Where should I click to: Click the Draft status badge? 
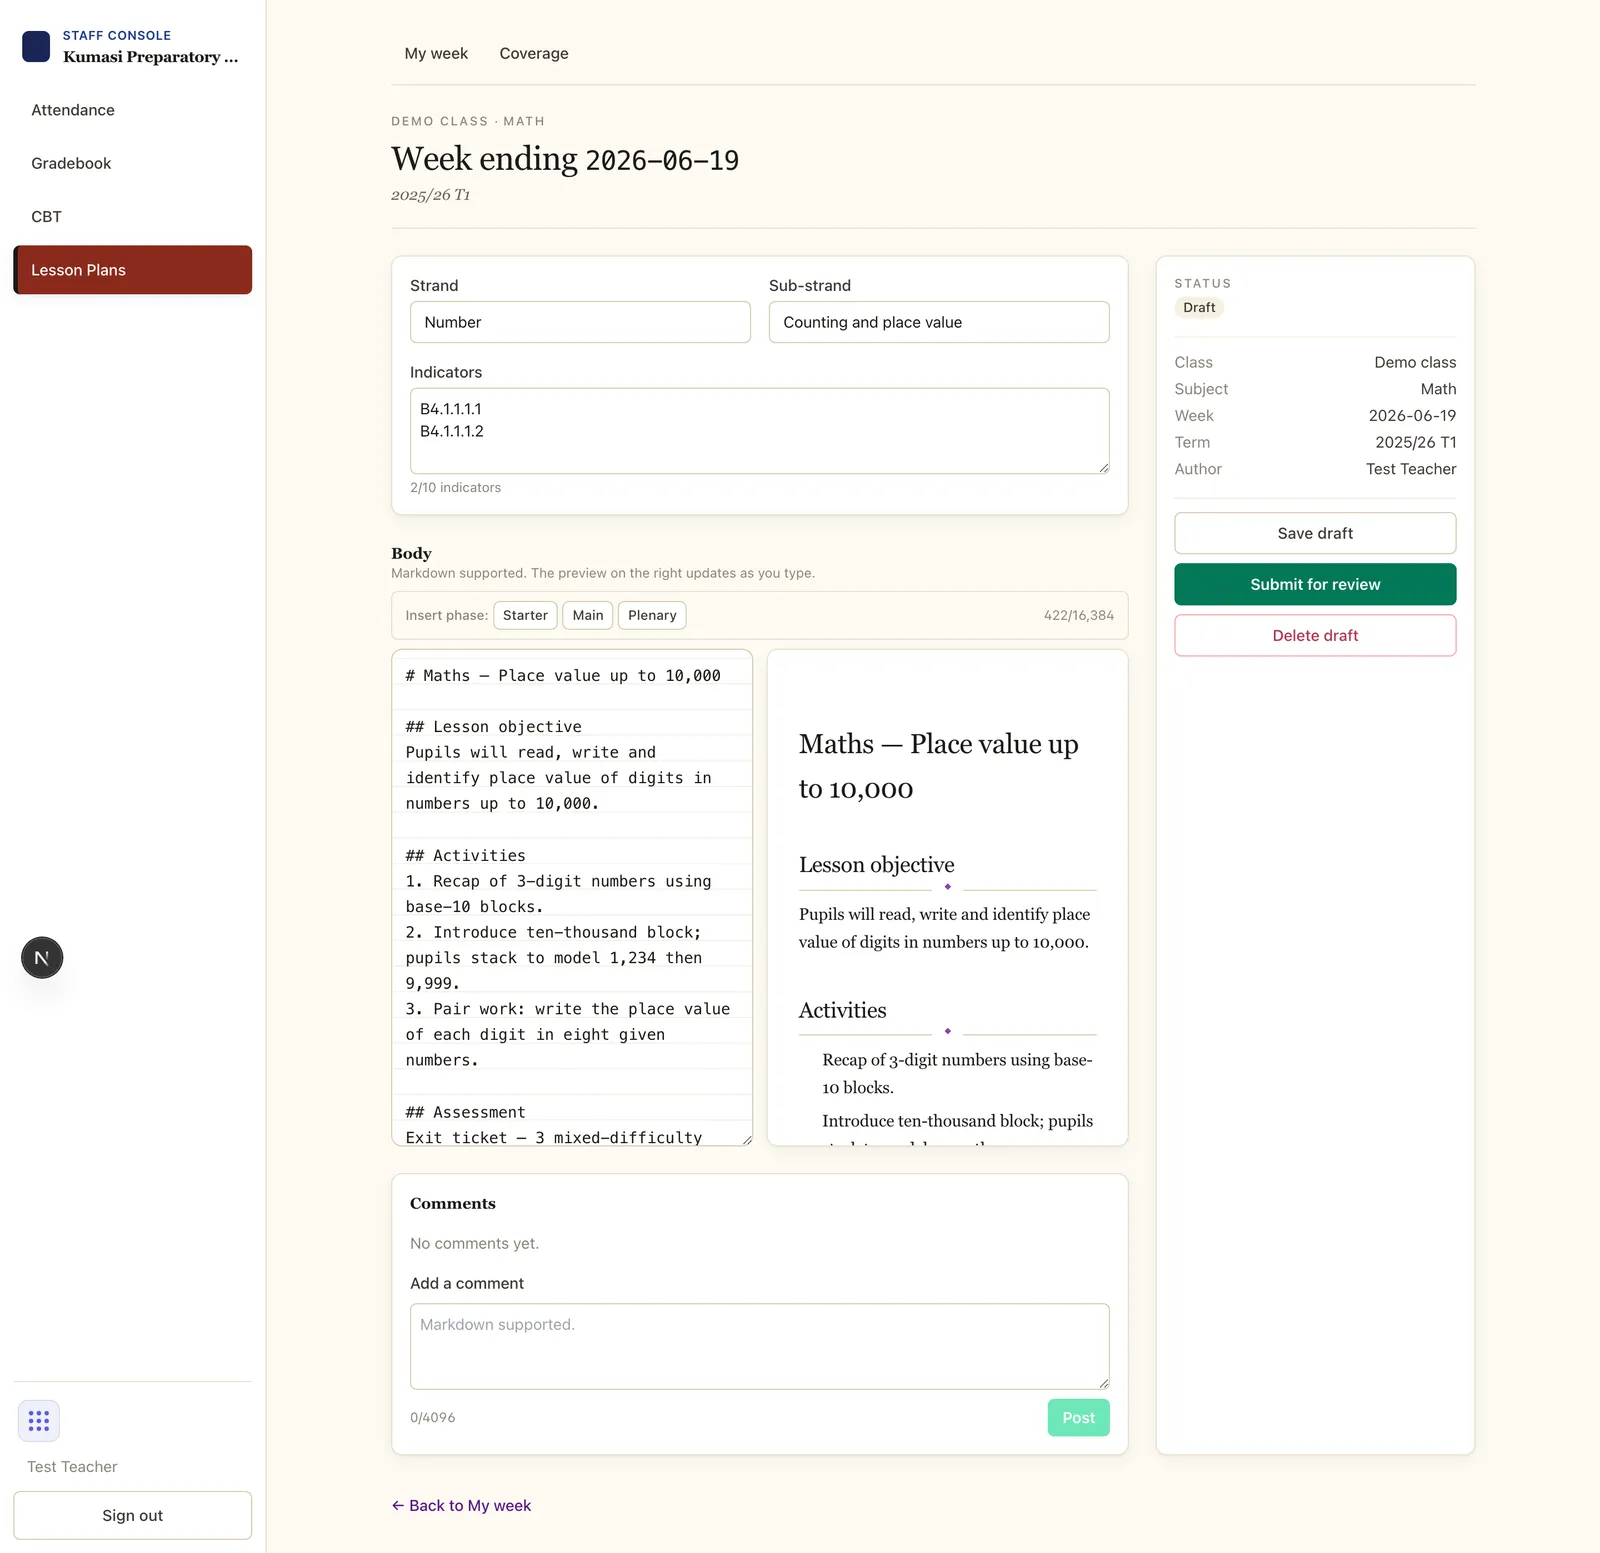1199,308
